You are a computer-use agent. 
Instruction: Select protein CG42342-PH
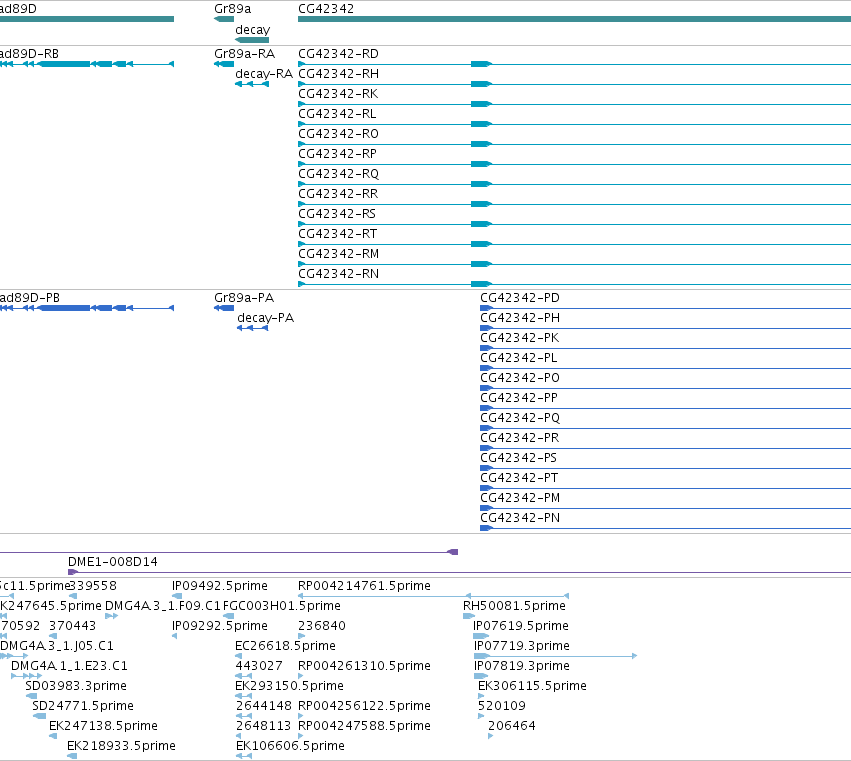520,318
